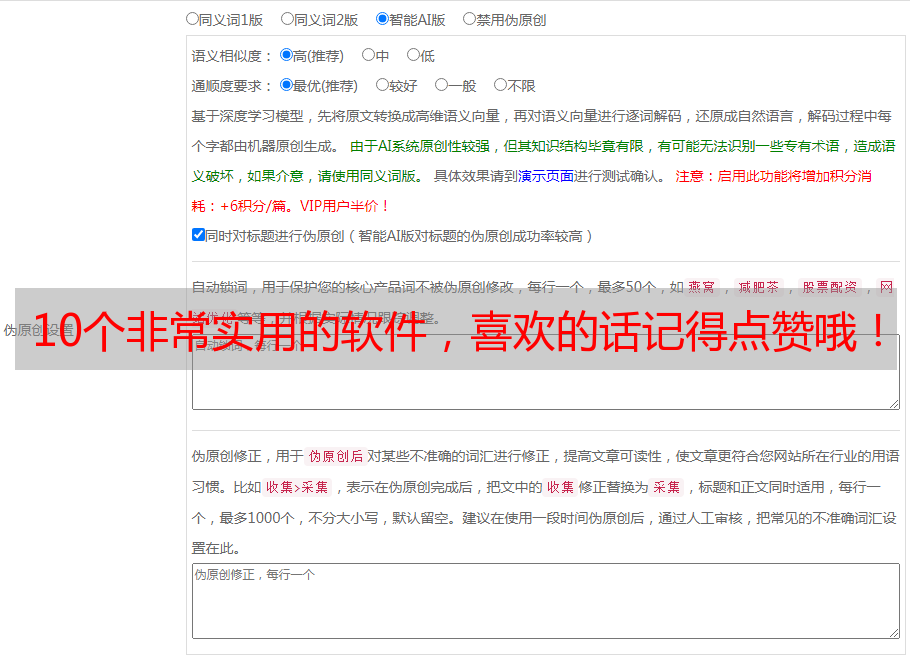This screenshot has width=911, height=658.
Task: Open the 演示页面 link
Action: (546, 176)
